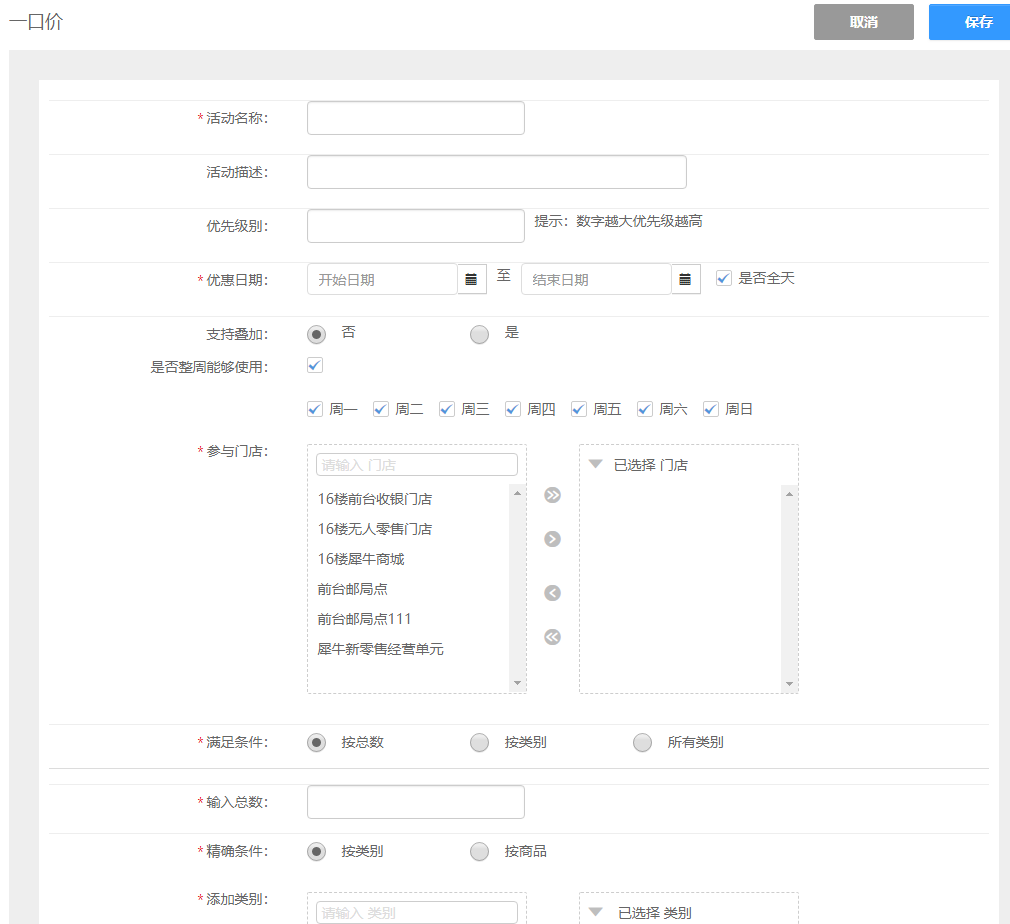Click the 请输入 类别 search box

[x=417, y=912]
